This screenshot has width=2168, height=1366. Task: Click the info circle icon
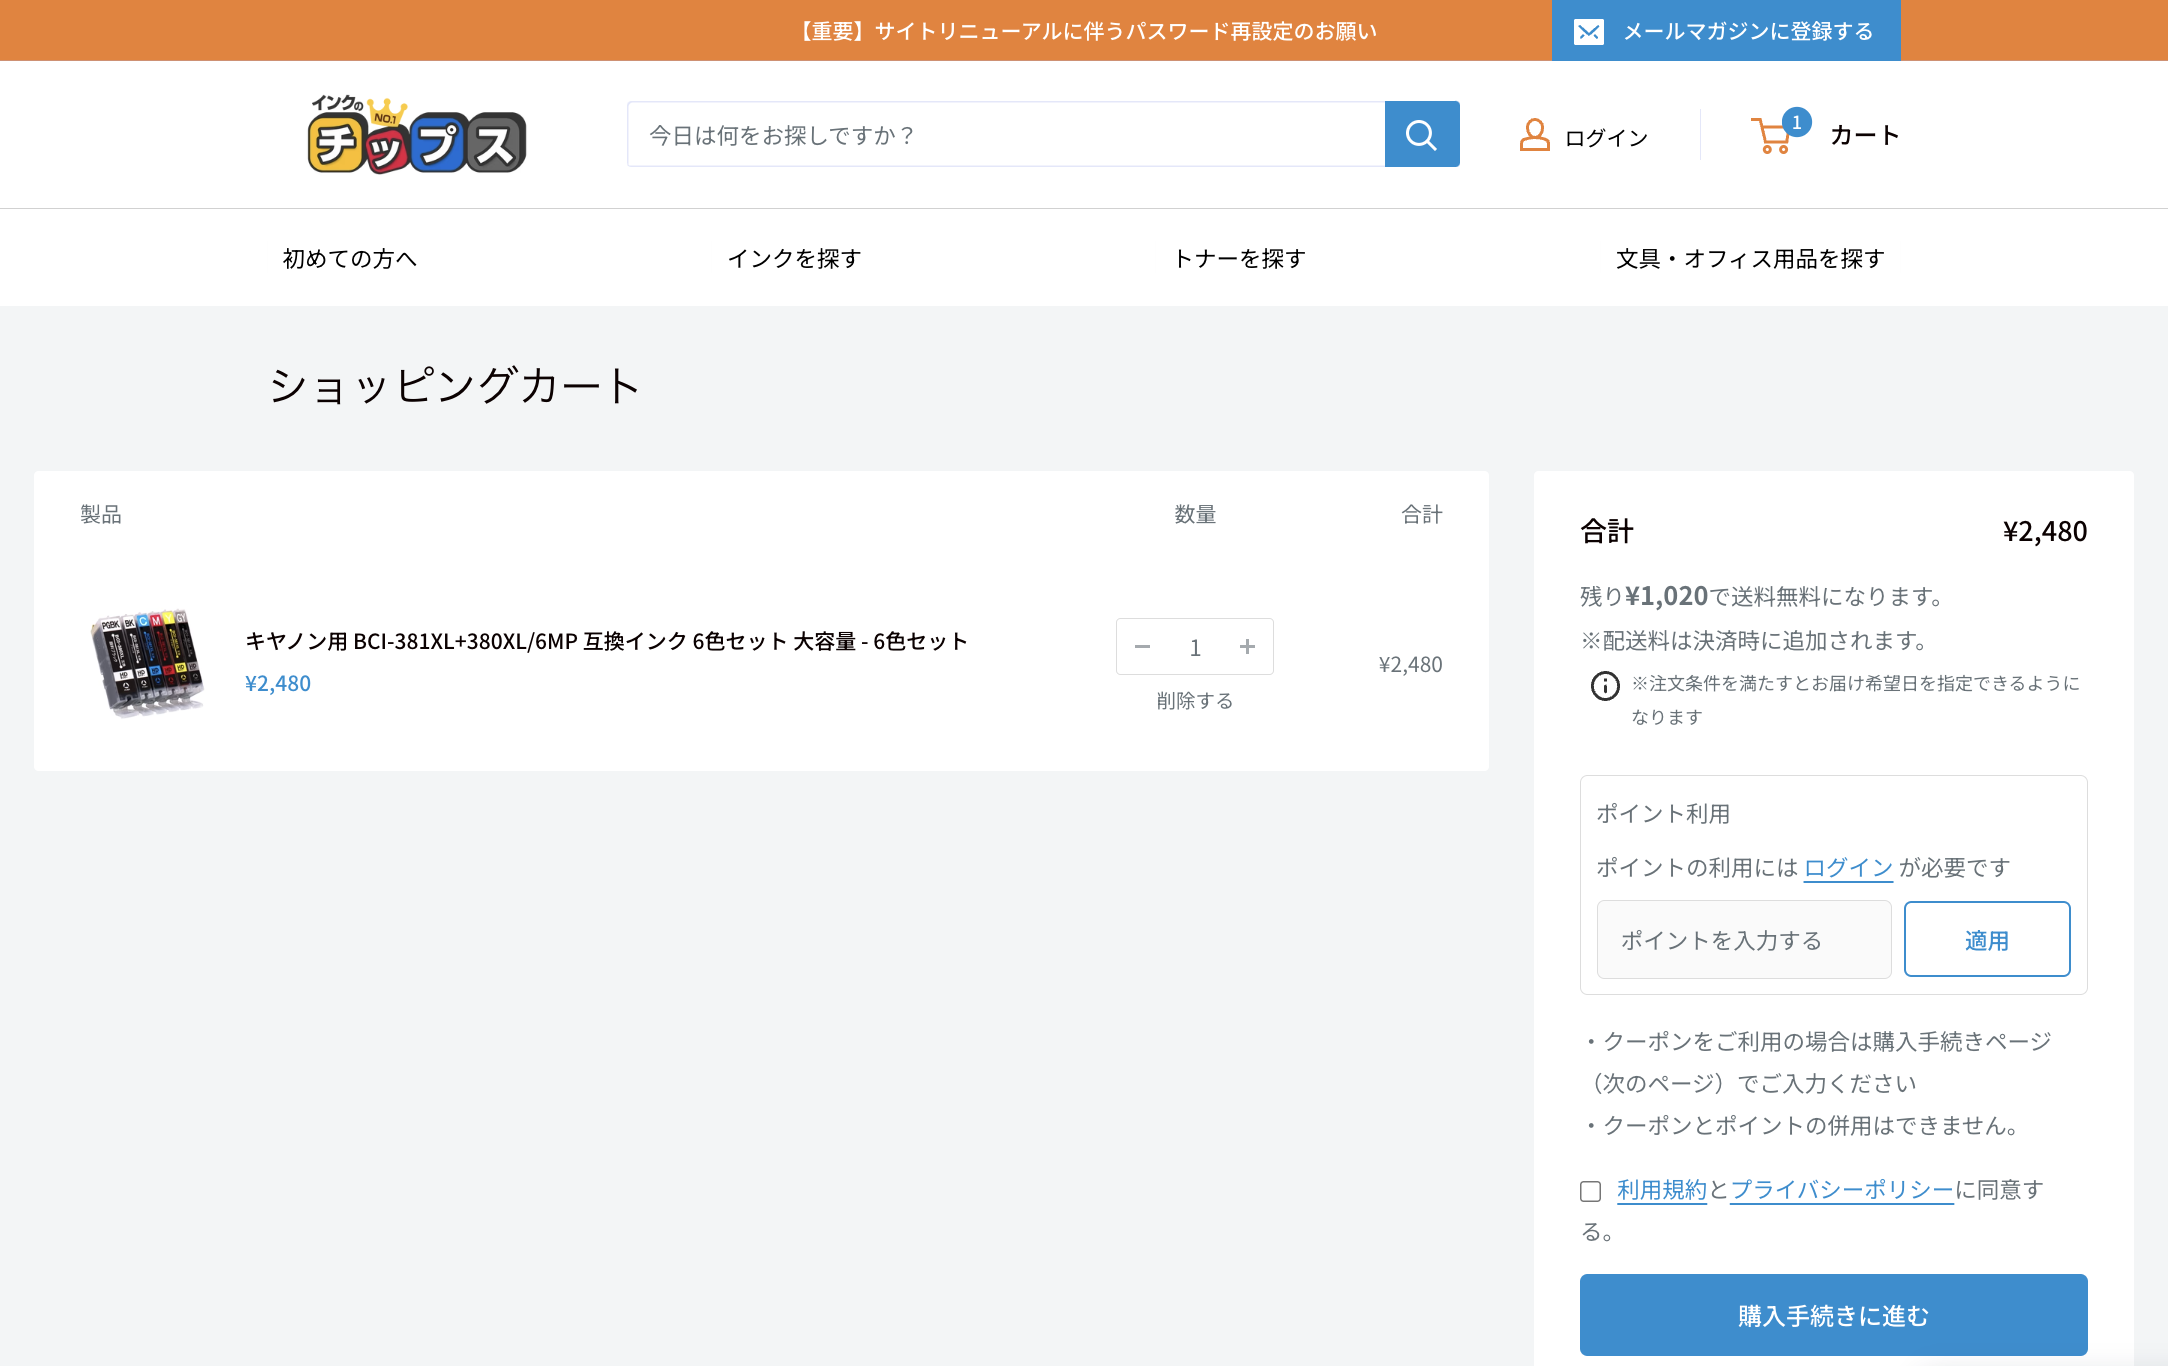1605,686
